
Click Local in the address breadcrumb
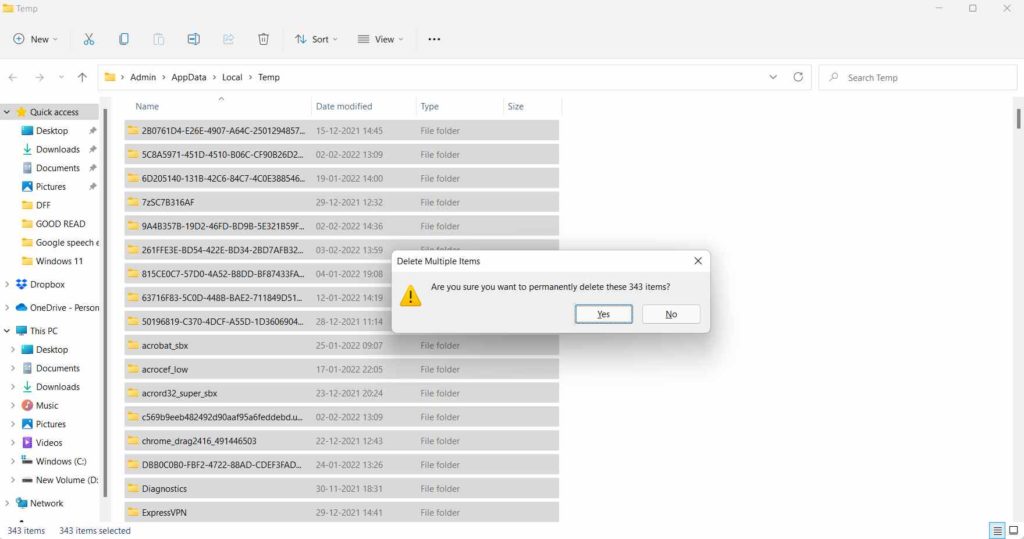click(x=232, y=77)
